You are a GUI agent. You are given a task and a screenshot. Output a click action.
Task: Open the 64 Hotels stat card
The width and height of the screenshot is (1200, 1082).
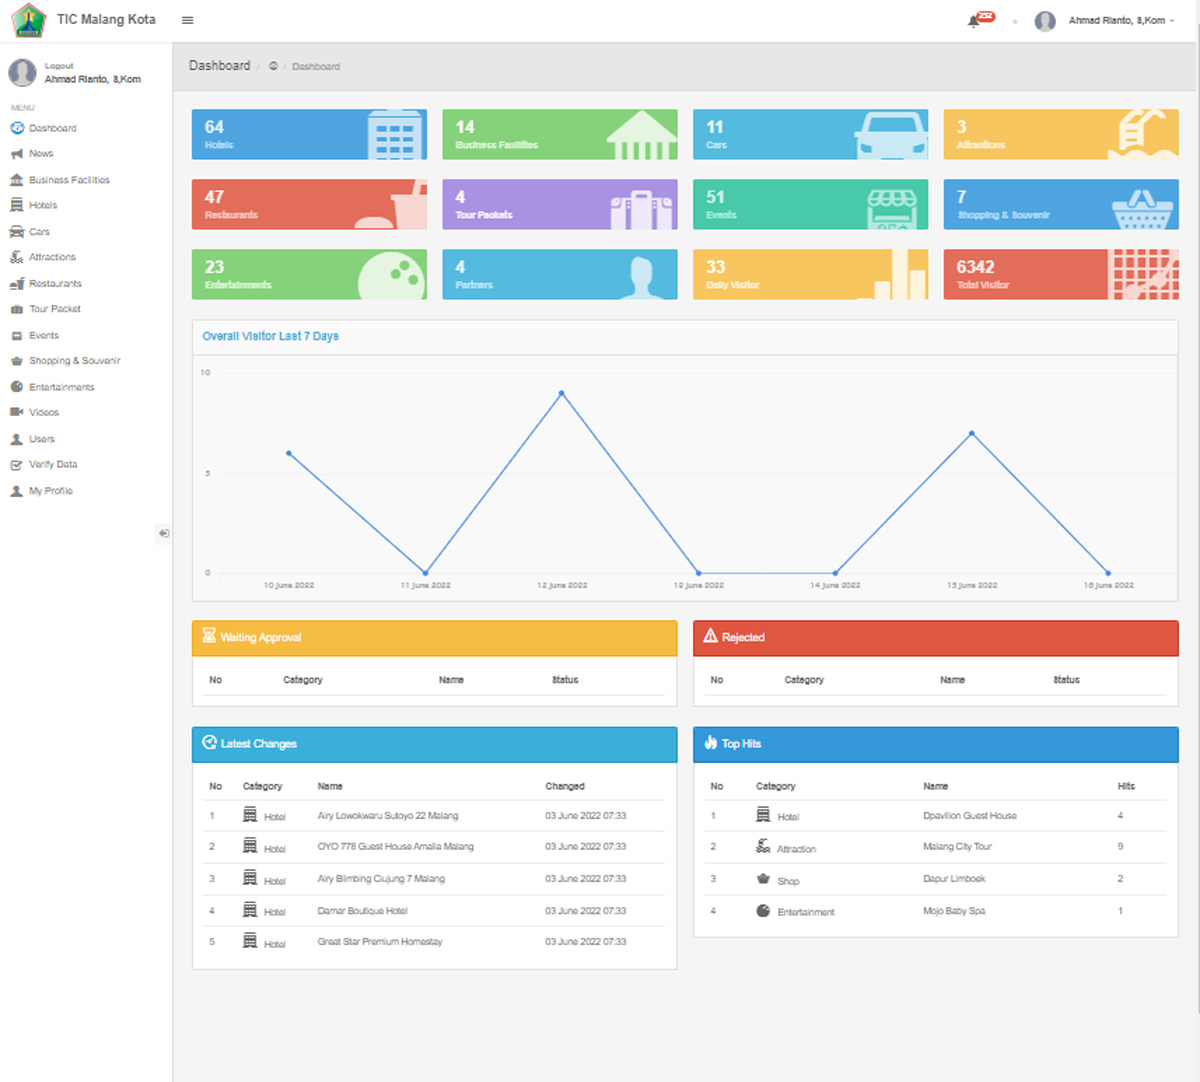(309, 135)
